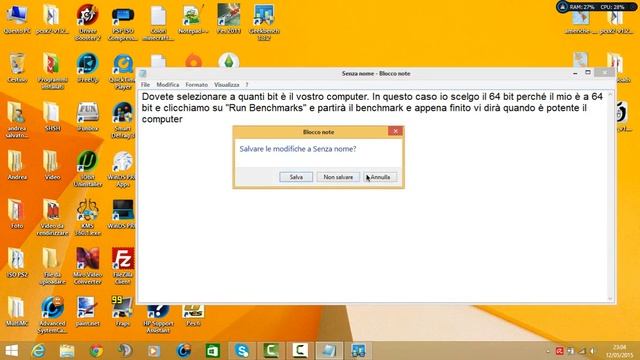640x360 pixels.
Task: Close the Blocco note save prompt dialog
Action: [395, 131]
